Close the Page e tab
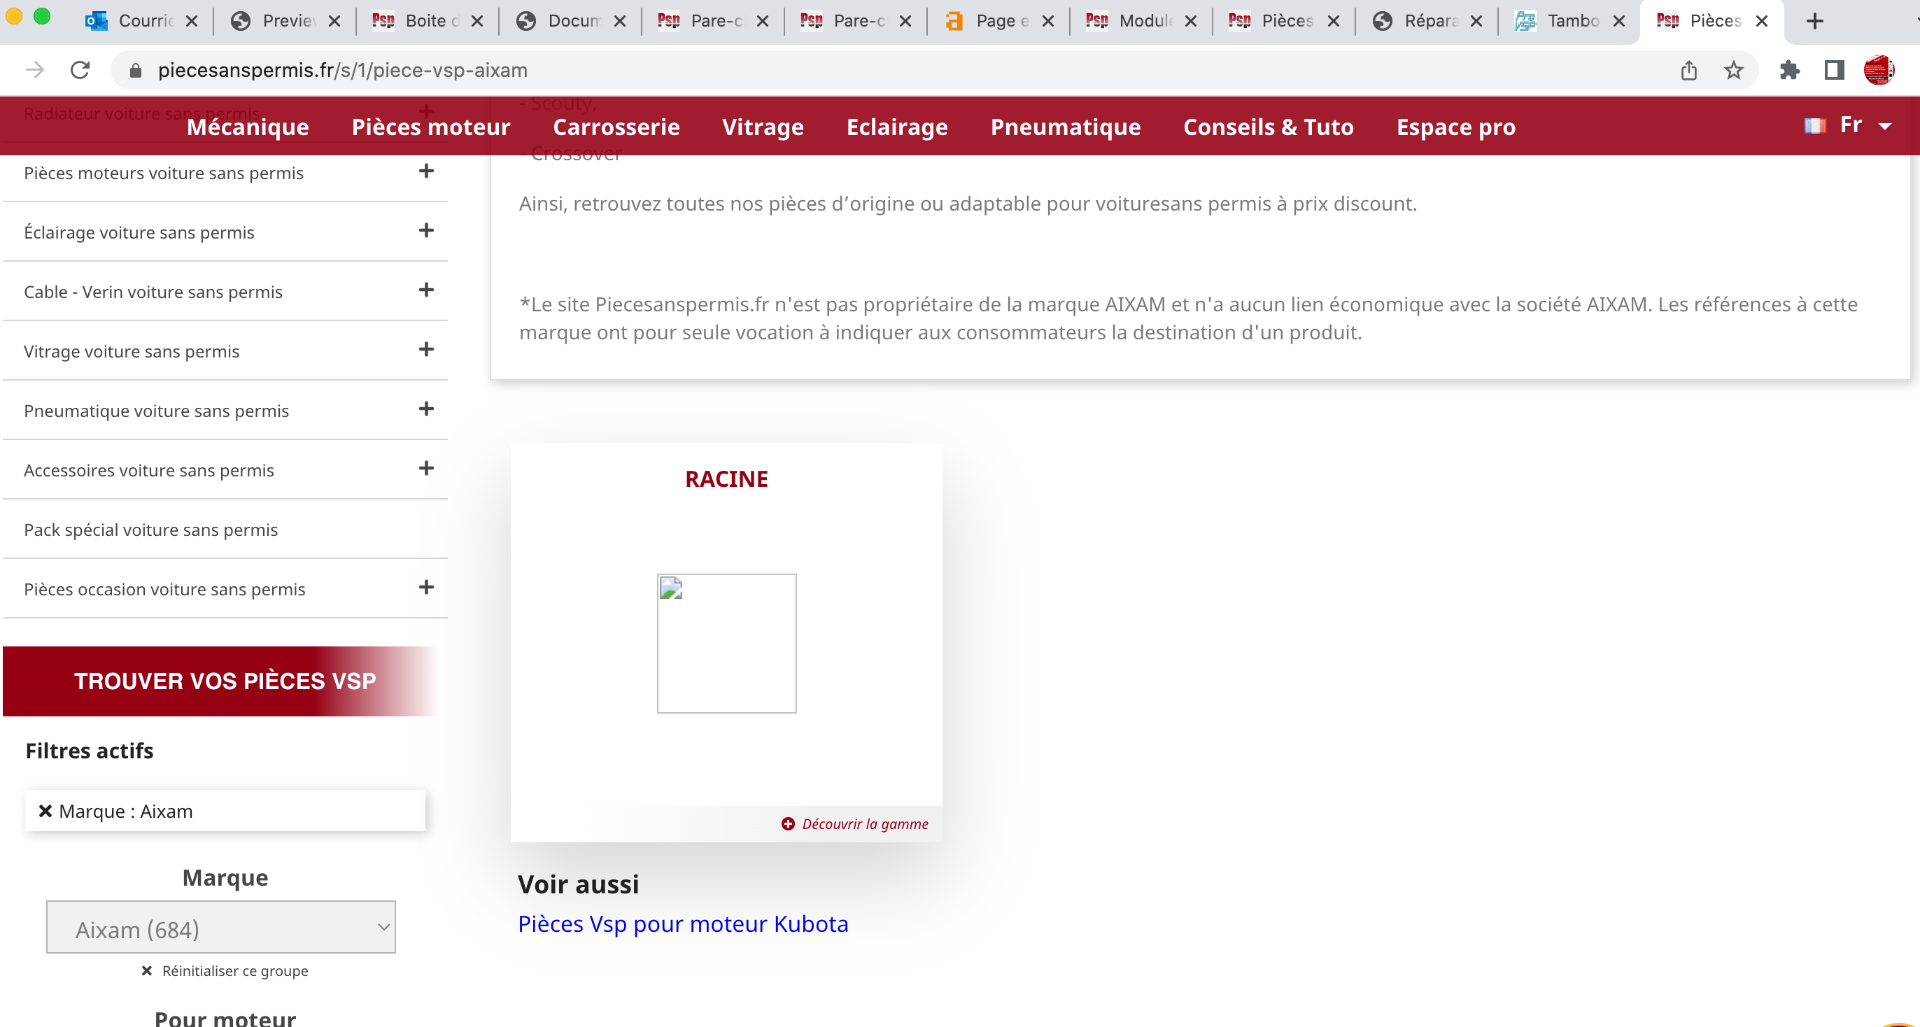Viewport: 1920px width, 1027px height. click(1048, 21)
